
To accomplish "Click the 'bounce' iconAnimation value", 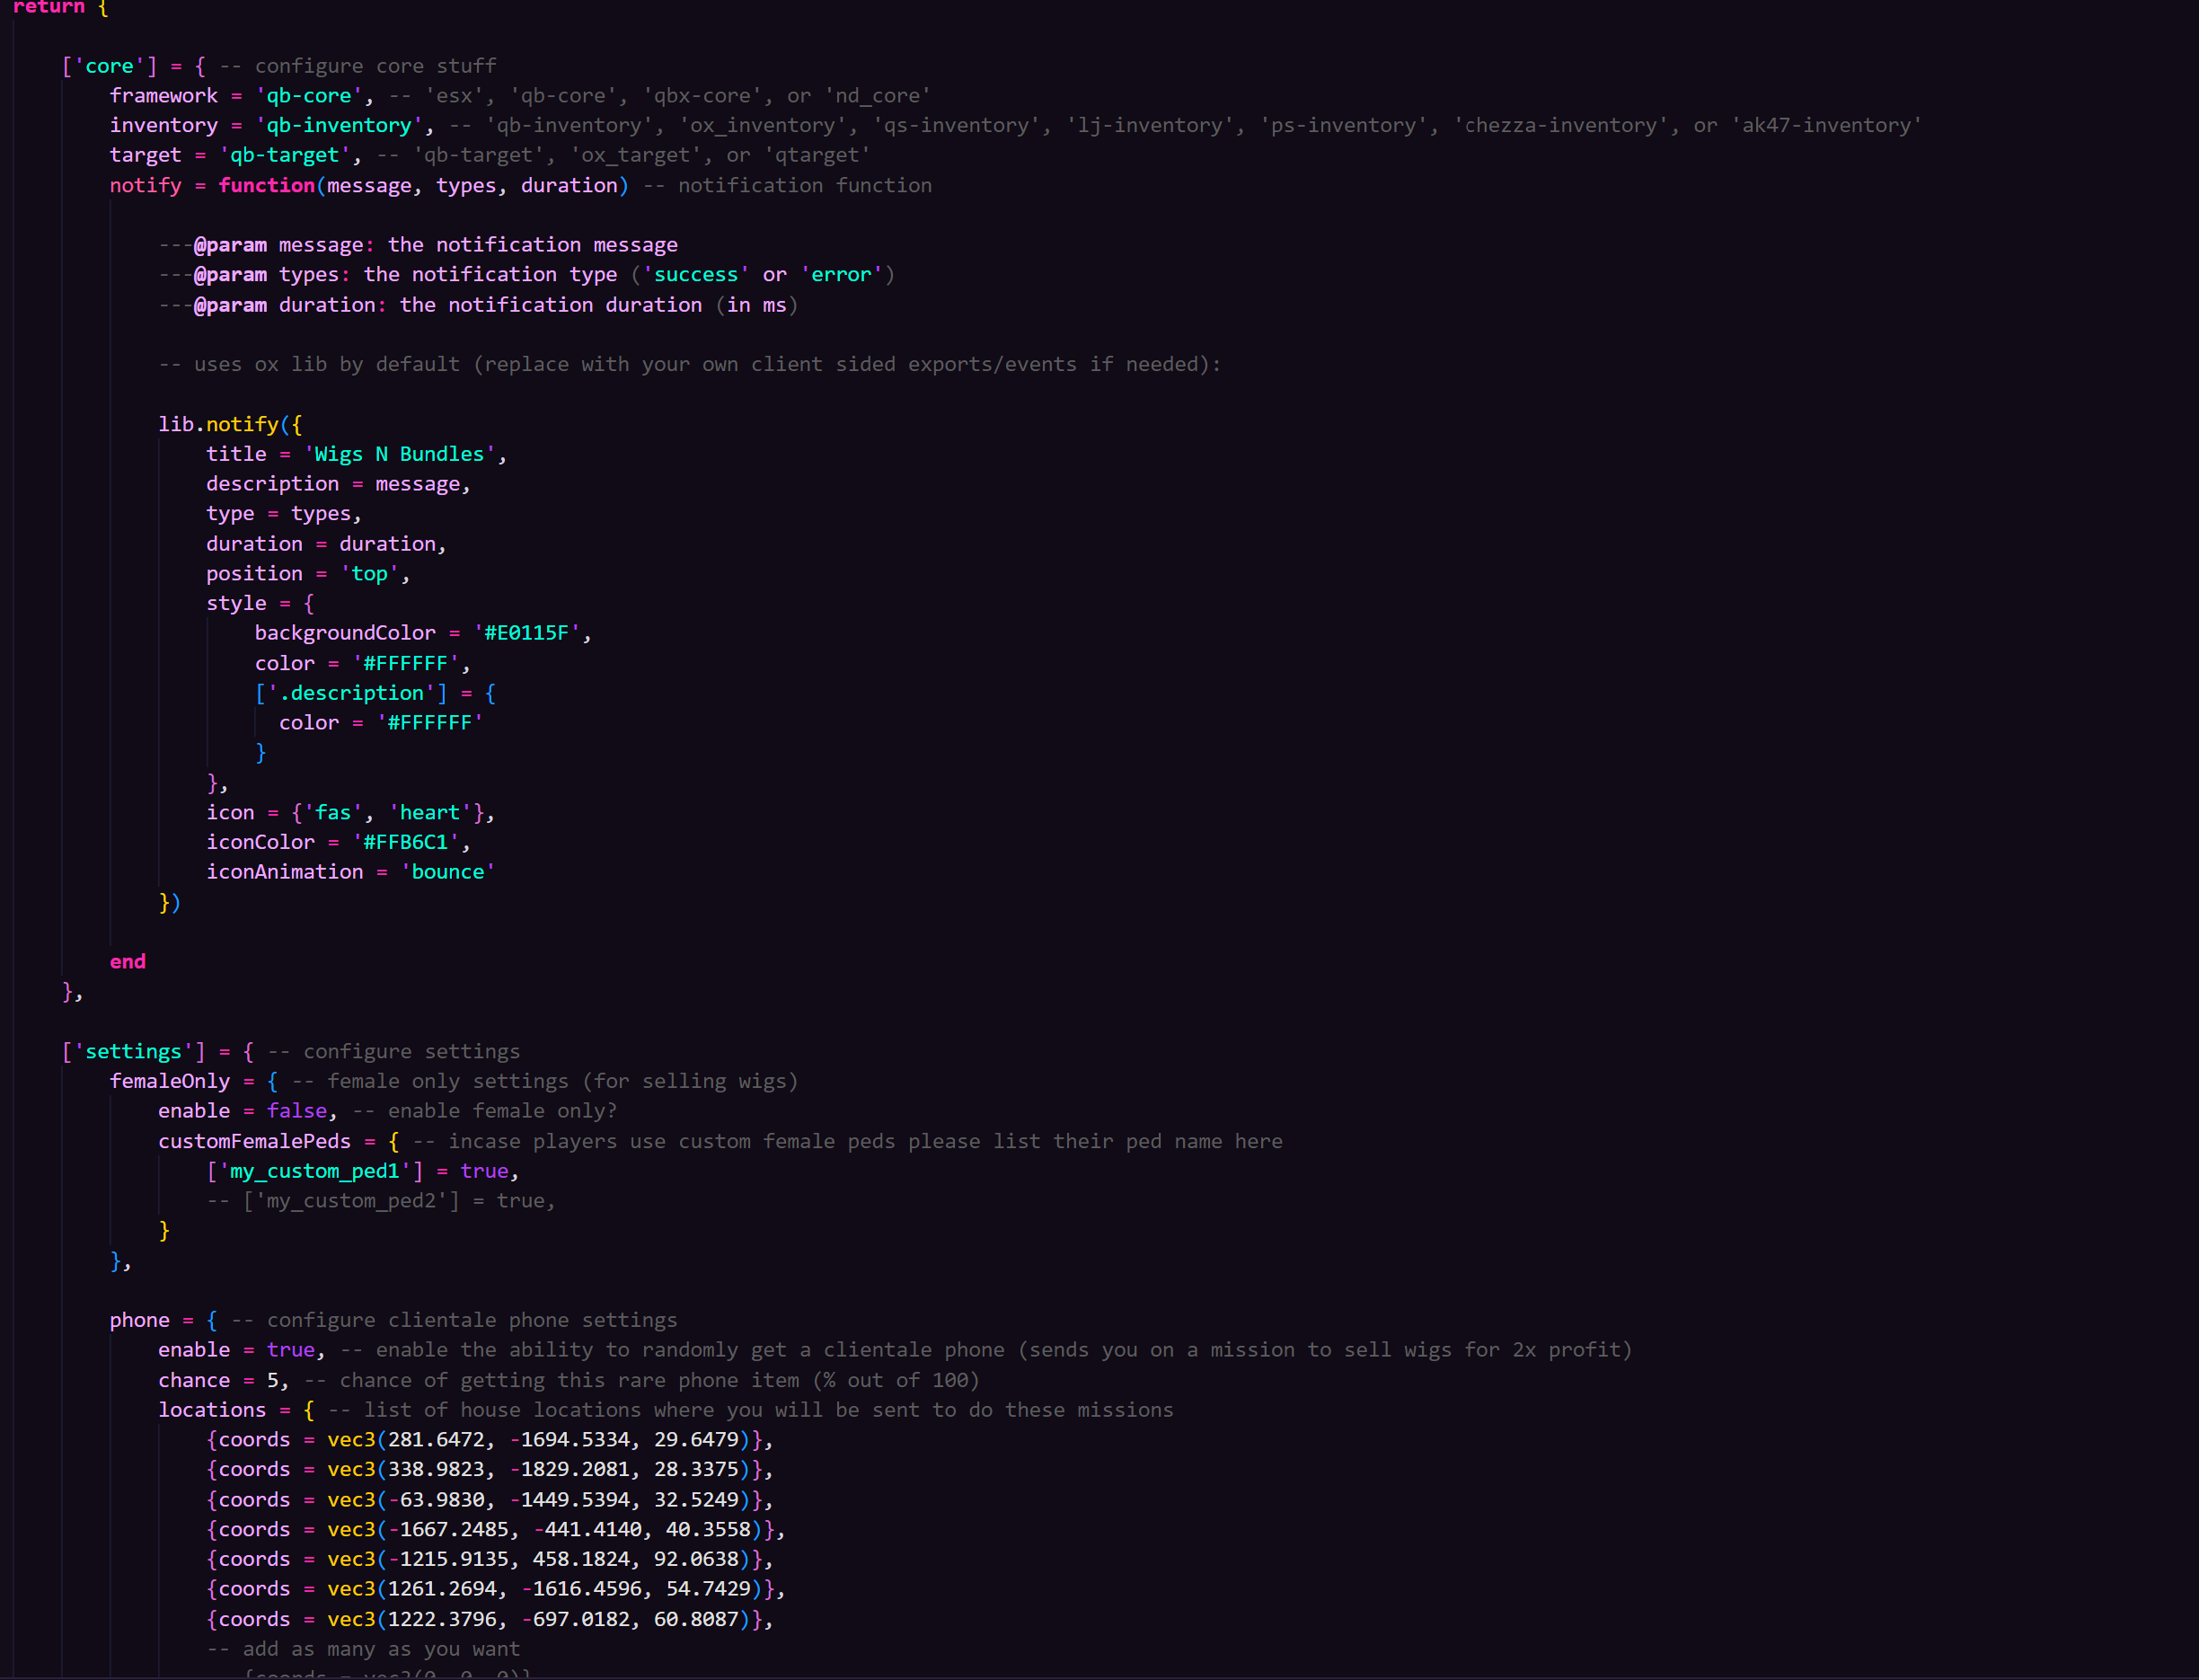I will 448,873.
